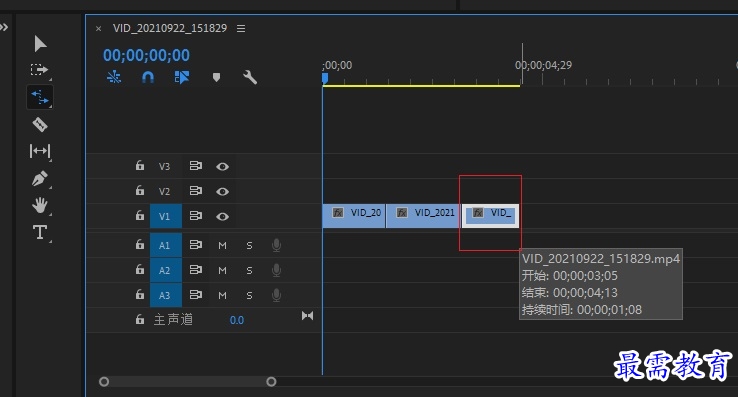
Task: Toggle sync lock on A1
Action: point(196,245)
